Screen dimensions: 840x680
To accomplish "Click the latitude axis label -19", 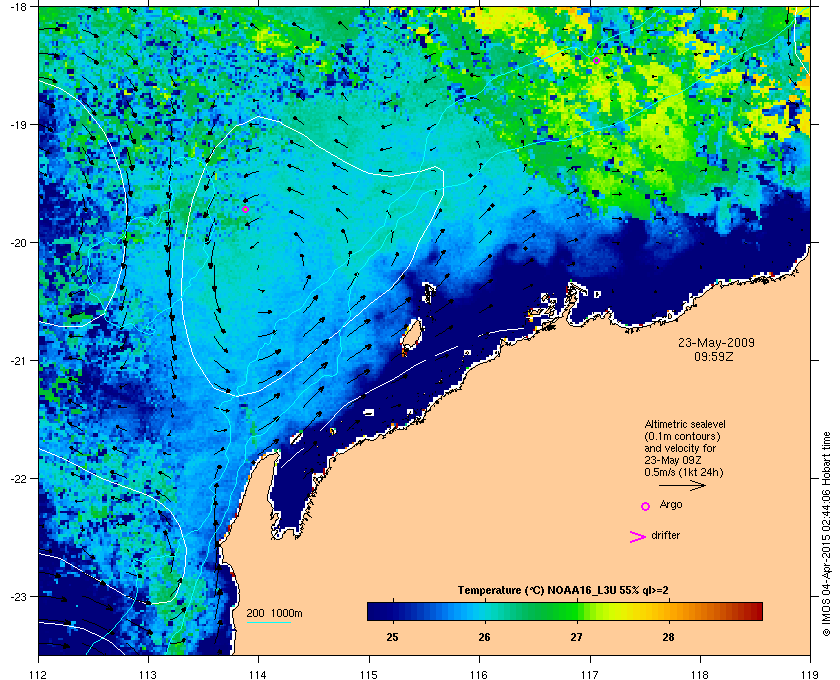I will coord(19,125).
